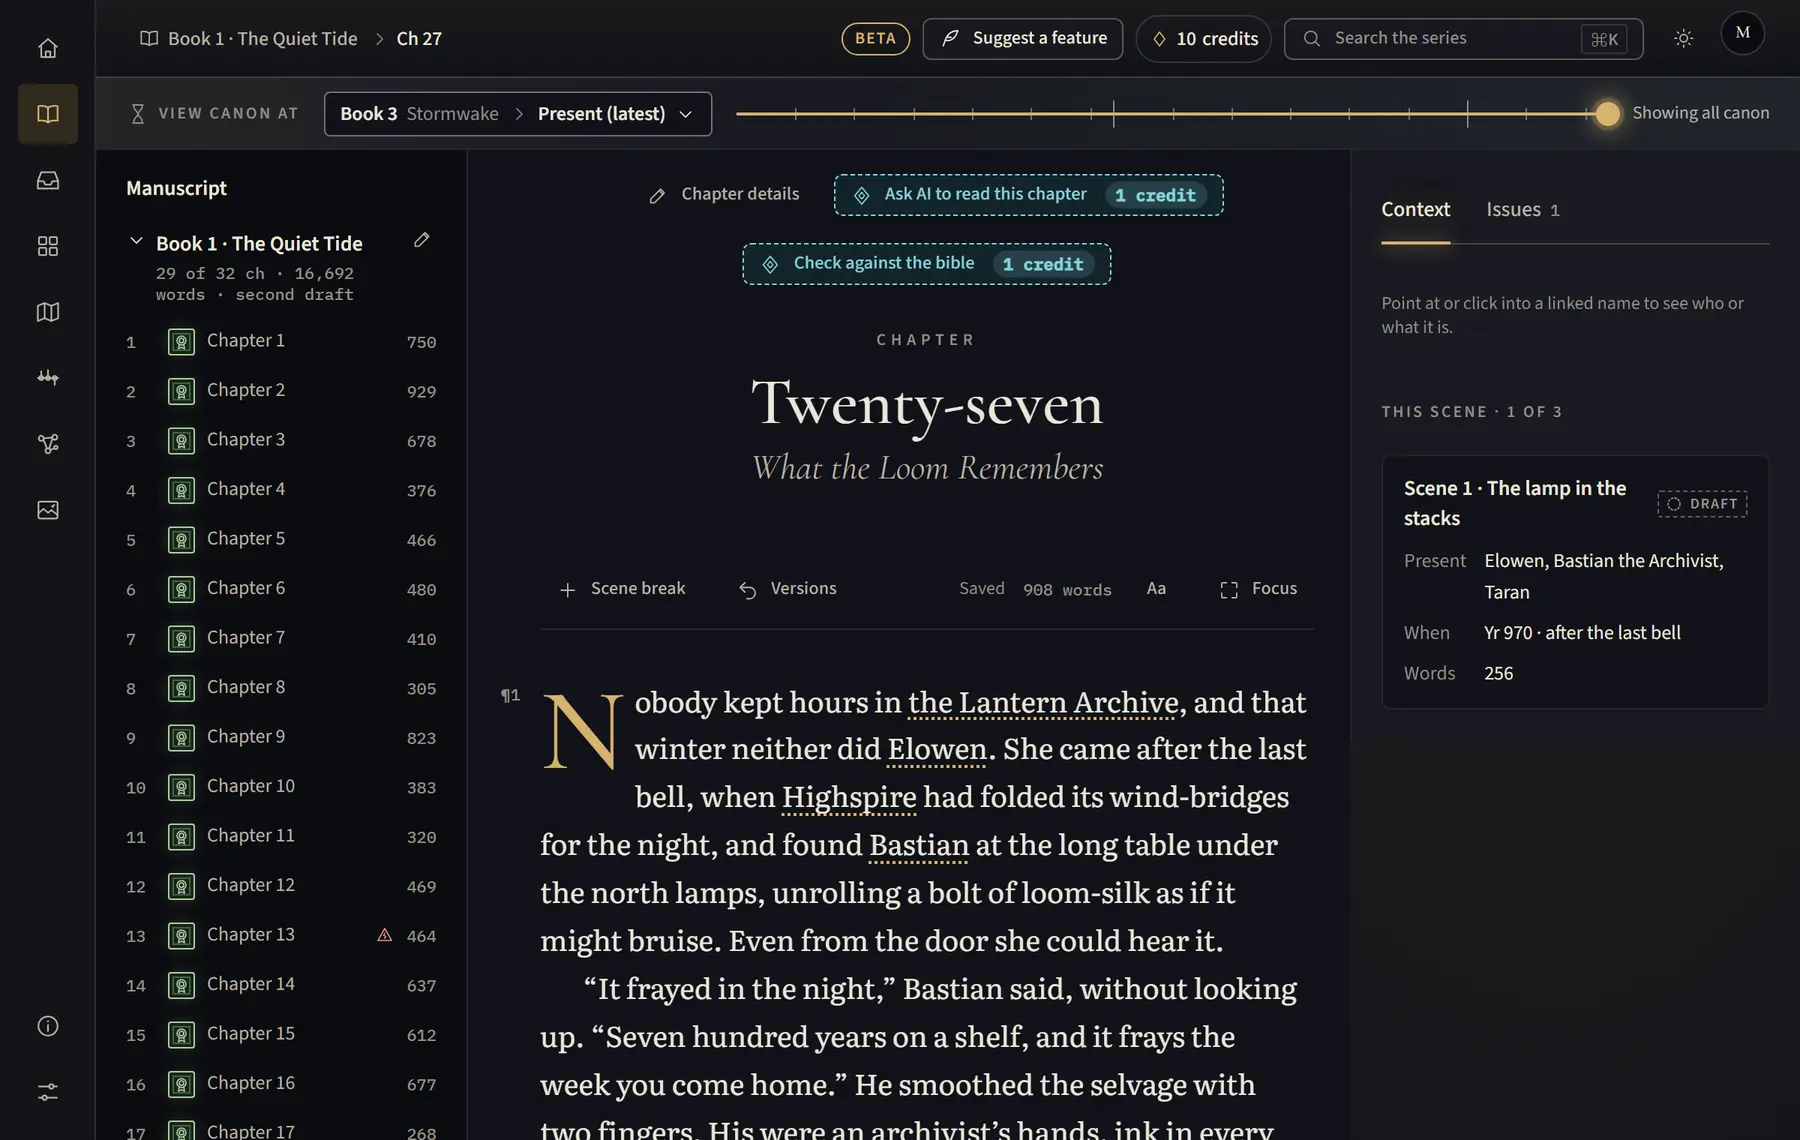The image size is (1800, 1140).
Task: Click Suggest a feature button
Action: (x=1022, y=38)
